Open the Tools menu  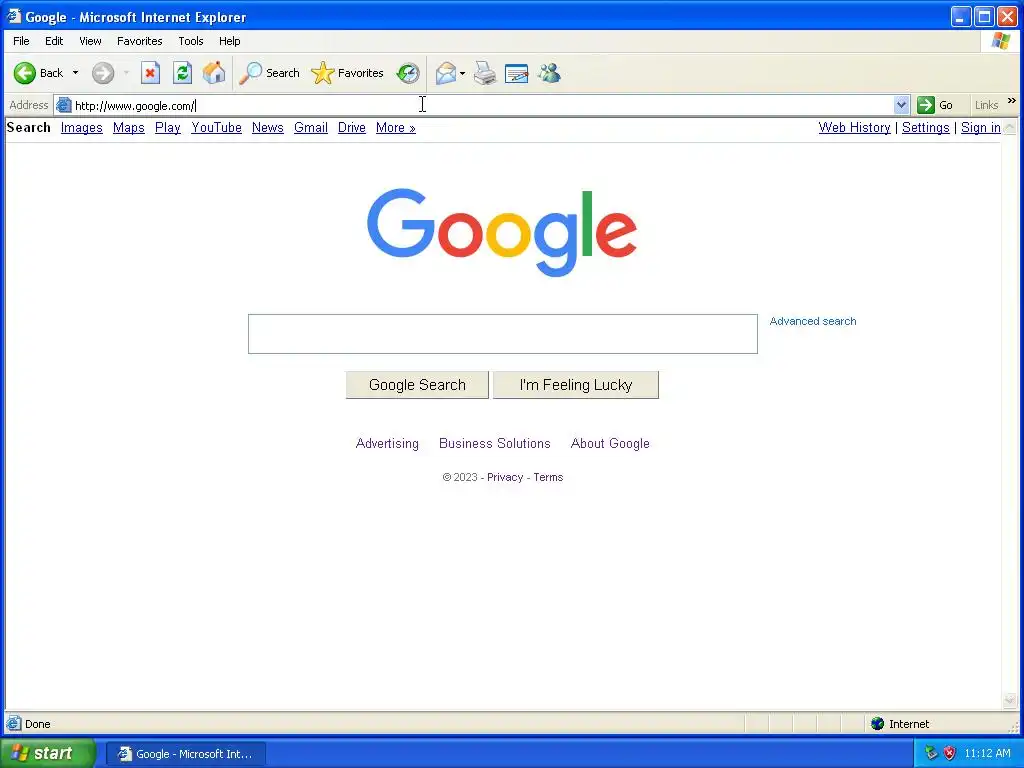pos(191,41)
